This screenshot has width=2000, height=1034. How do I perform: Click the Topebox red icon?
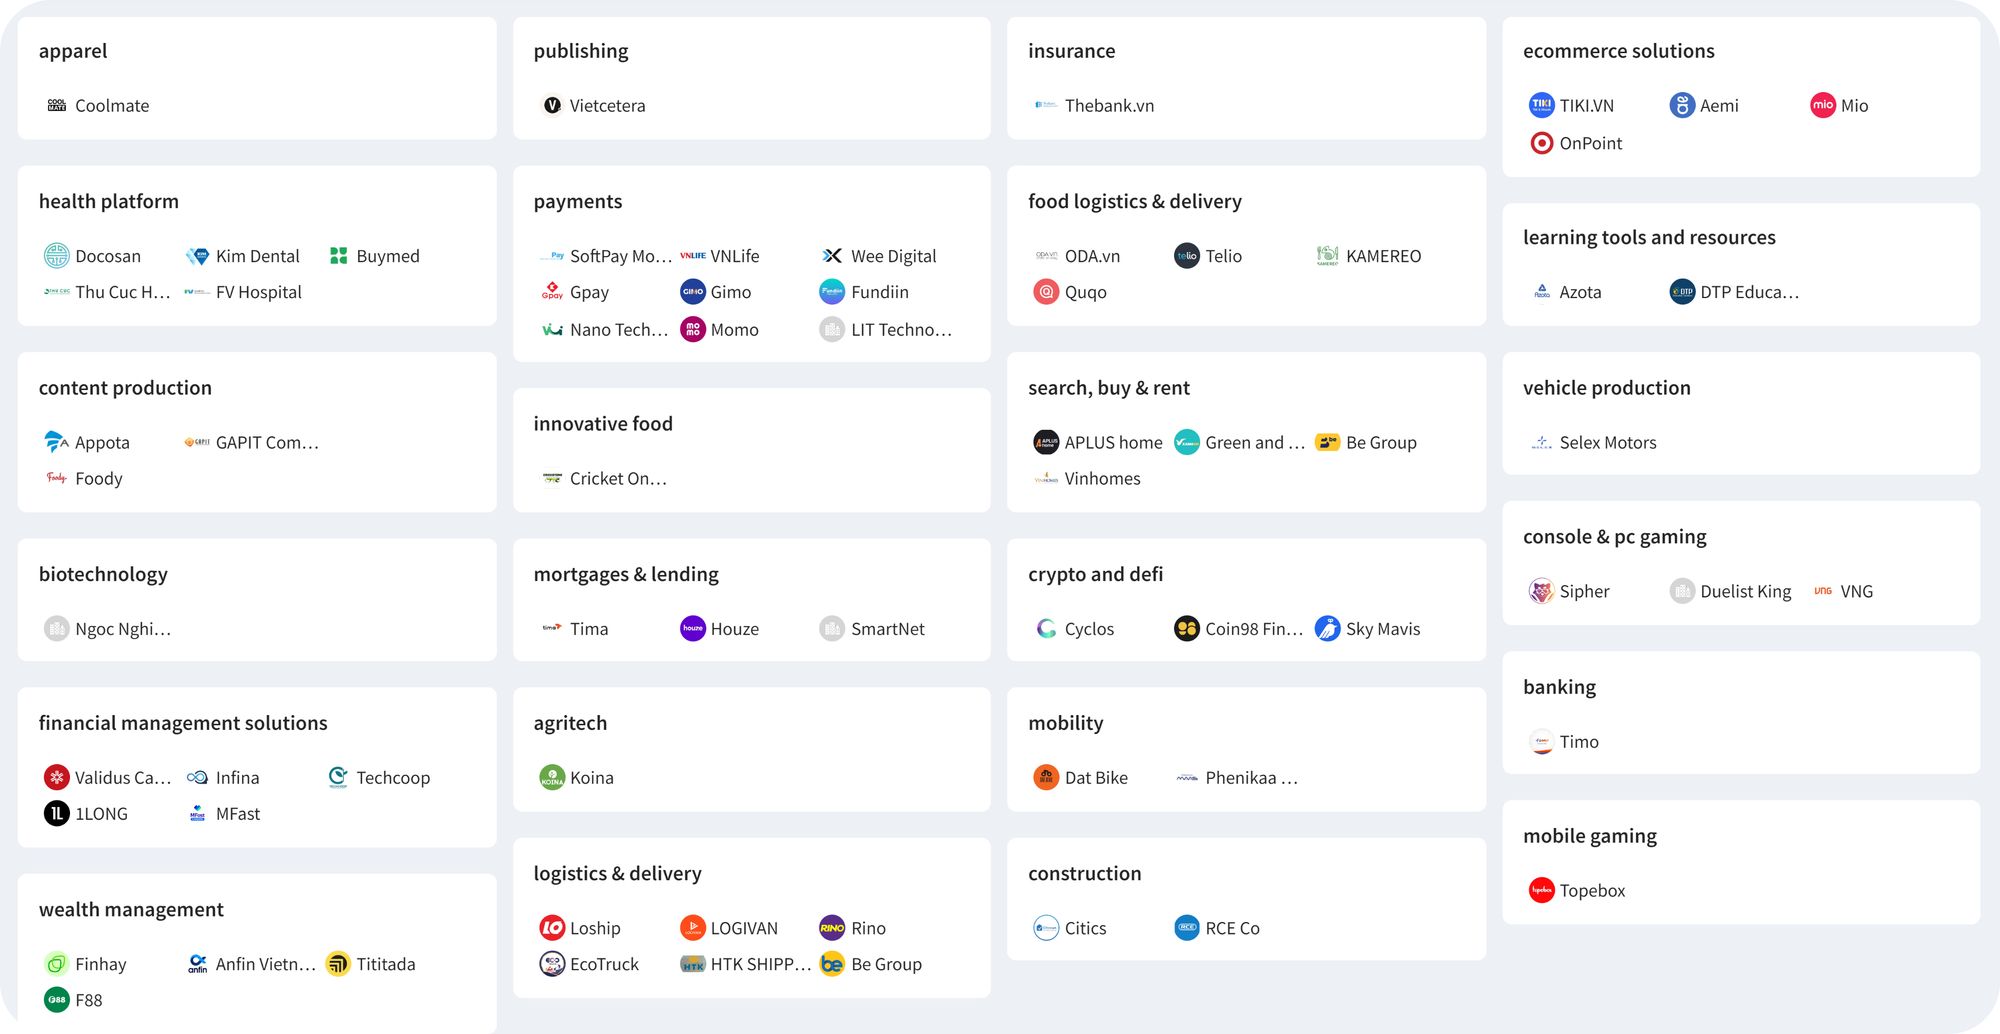point(1541,890)
